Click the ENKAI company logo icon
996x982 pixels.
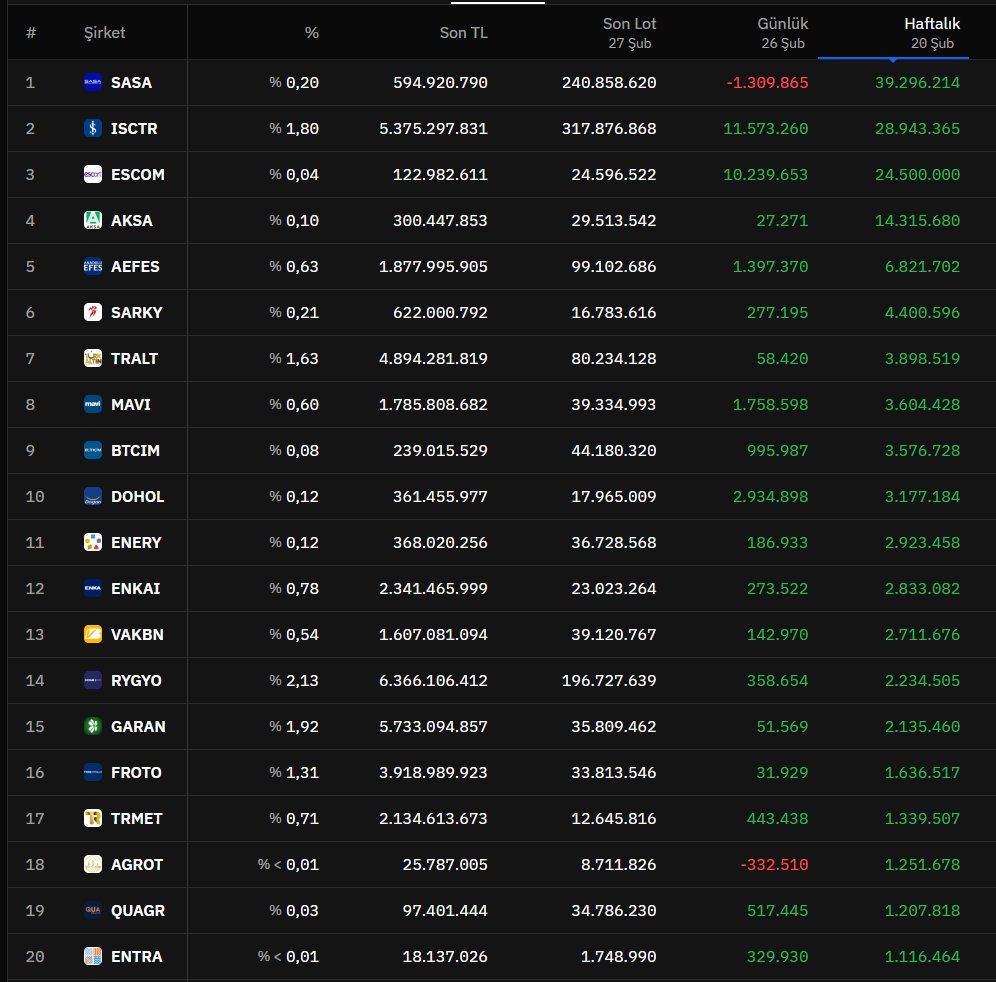click(93, 588)
